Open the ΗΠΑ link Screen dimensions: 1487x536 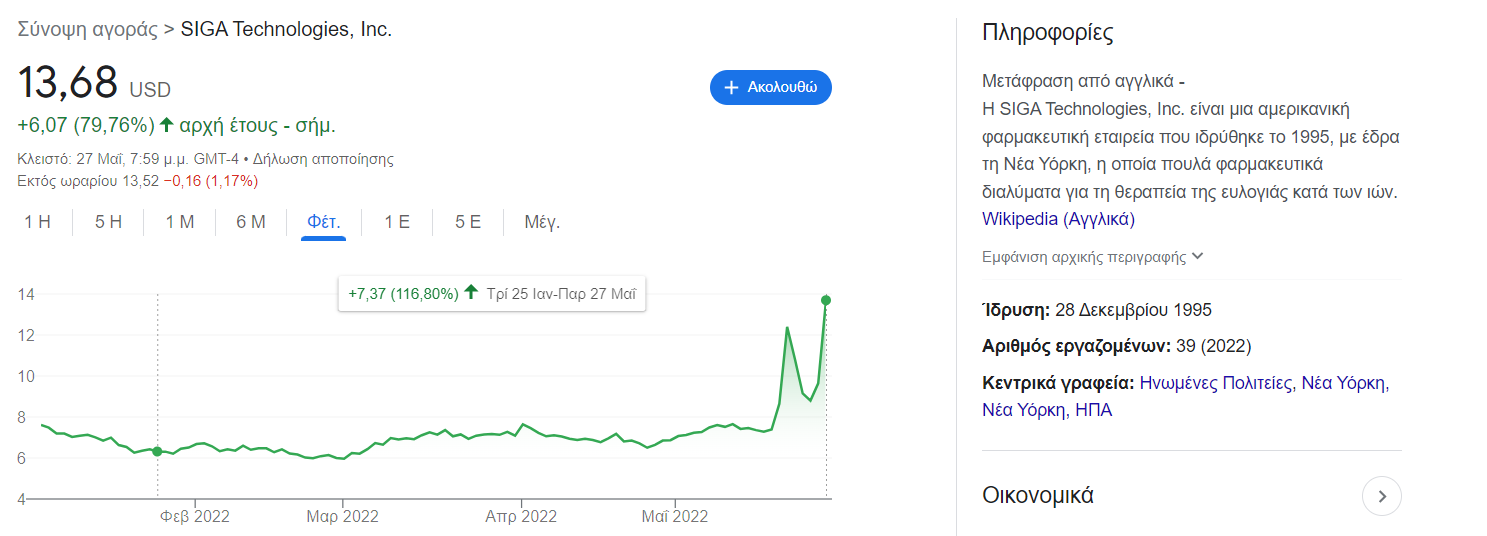(1093, 410)
